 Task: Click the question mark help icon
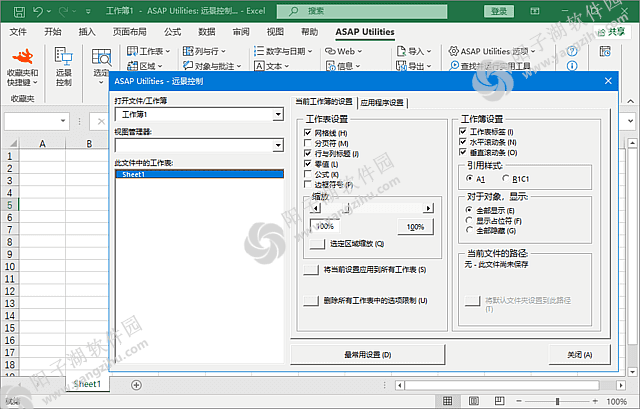pos(572,51)
